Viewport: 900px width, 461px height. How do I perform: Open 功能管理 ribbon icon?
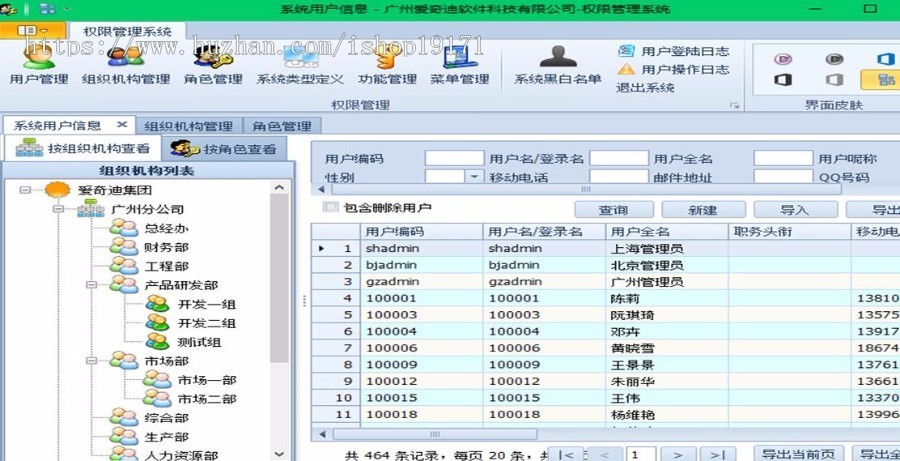387,64
